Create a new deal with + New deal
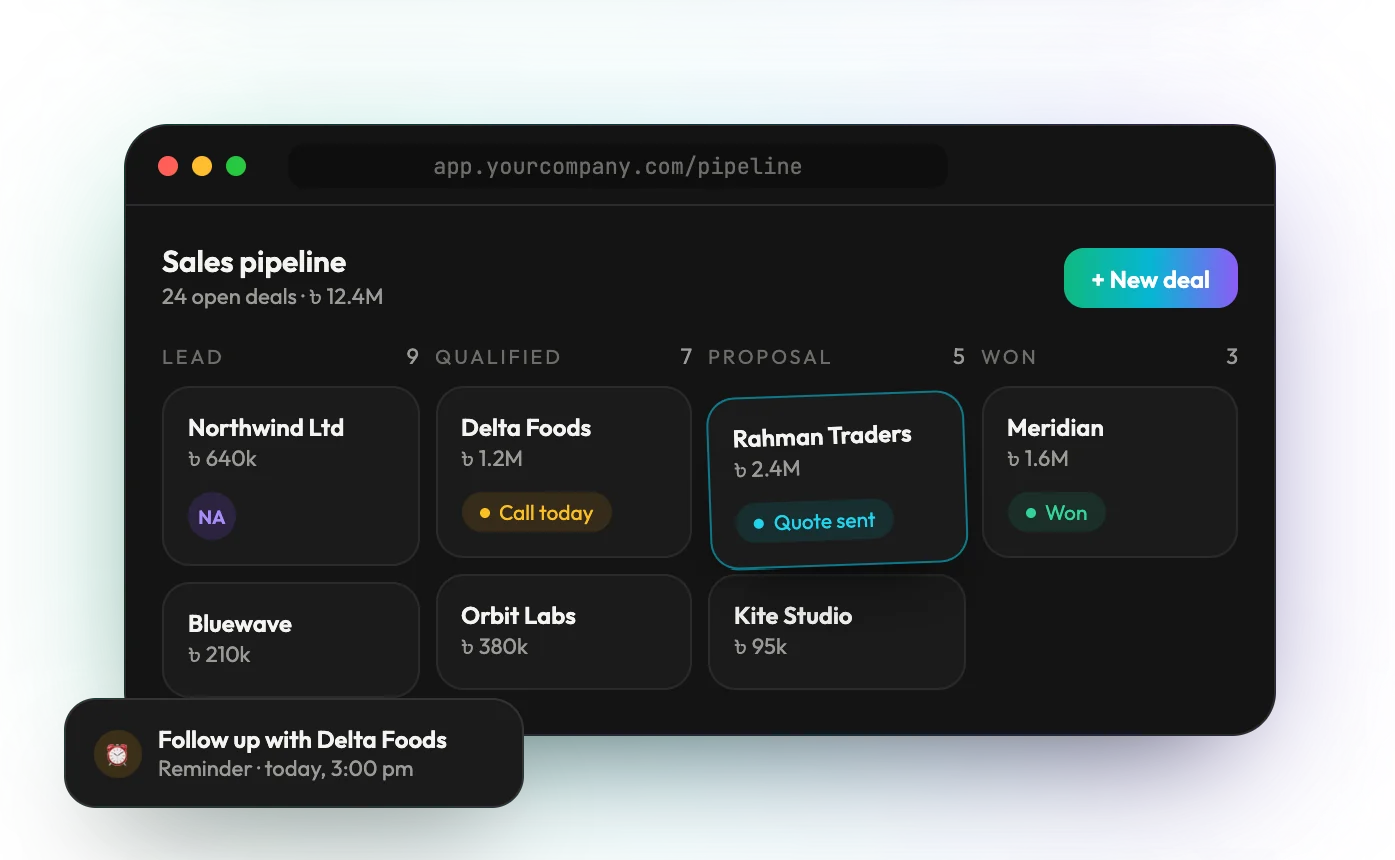This screenshot has width=1395, height=860. [1151, 278]
